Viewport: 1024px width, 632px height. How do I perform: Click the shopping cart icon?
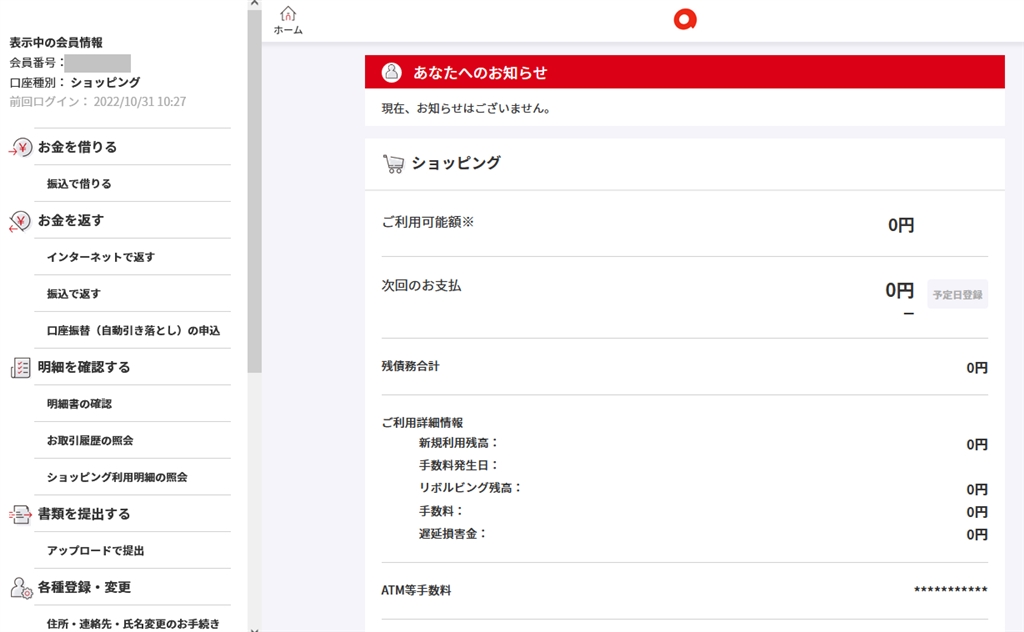pos(393,163)
